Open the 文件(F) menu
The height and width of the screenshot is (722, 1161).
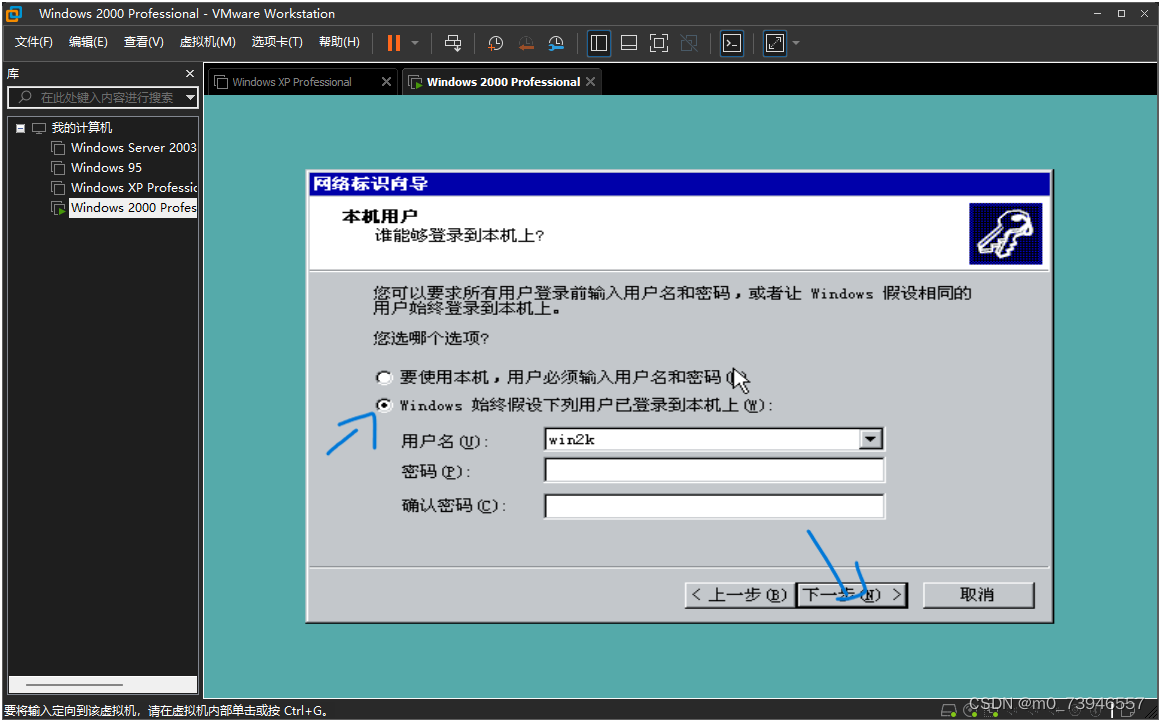[x=33, y=41]
